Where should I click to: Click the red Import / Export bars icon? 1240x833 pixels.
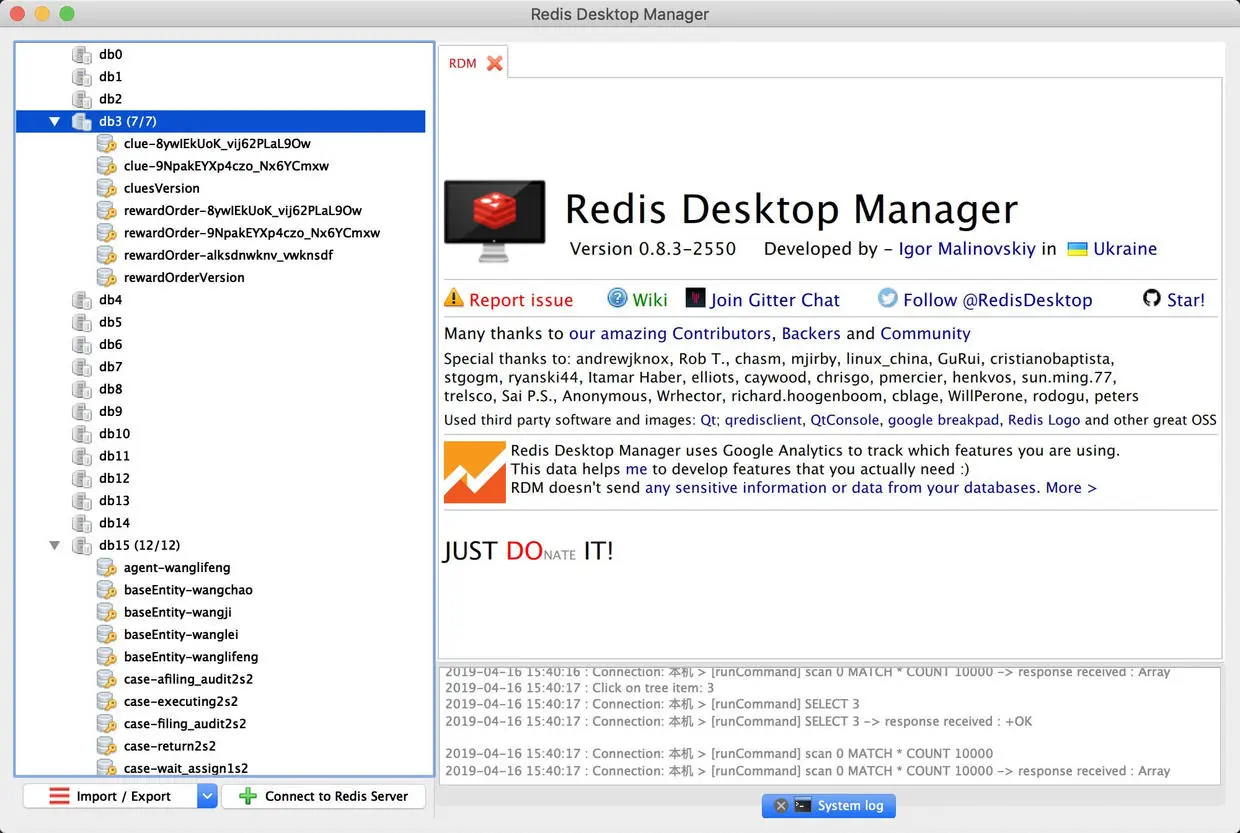click(60, 796)
